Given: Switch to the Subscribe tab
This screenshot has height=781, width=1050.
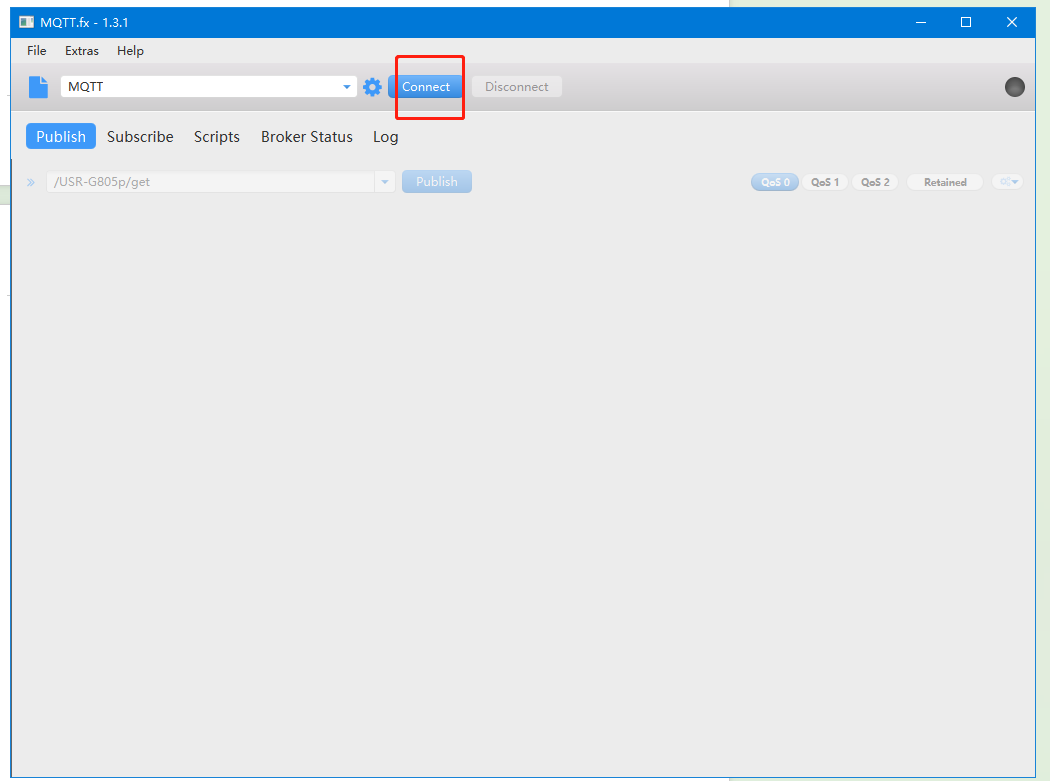Looking at the screenshot, I should tap(140, 137).
